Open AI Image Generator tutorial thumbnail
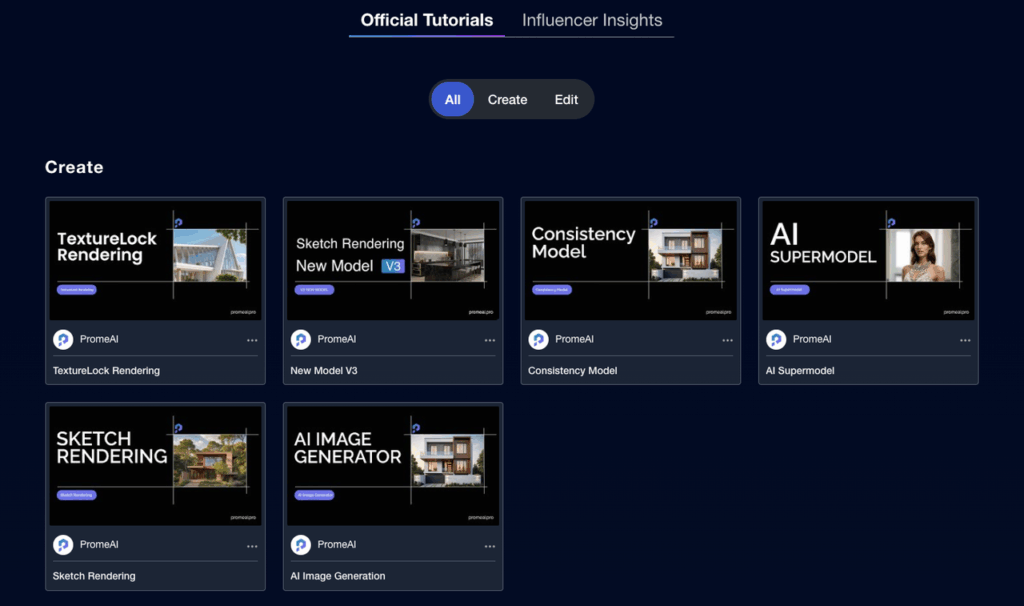Viewport: 1024px width, 606px height. (x=393, y=466)
